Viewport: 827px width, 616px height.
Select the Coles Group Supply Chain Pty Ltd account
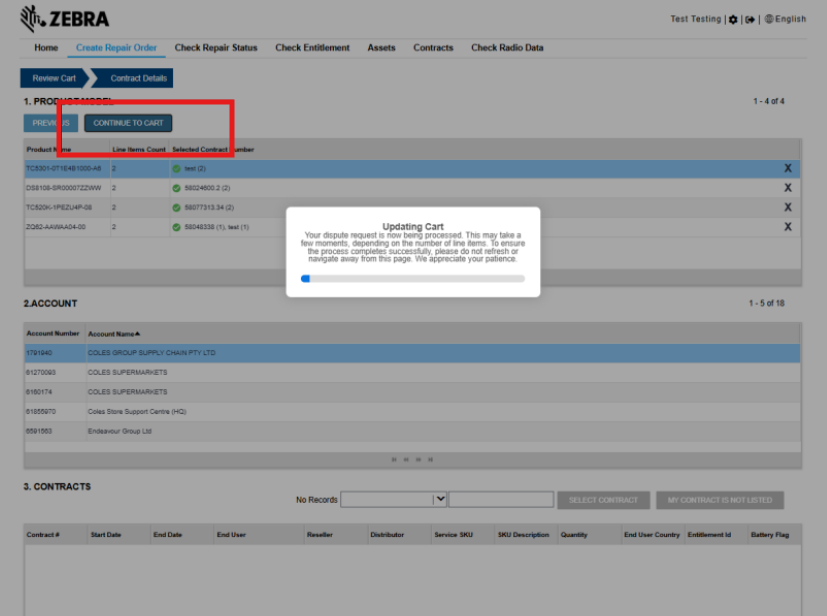point(412,353)
